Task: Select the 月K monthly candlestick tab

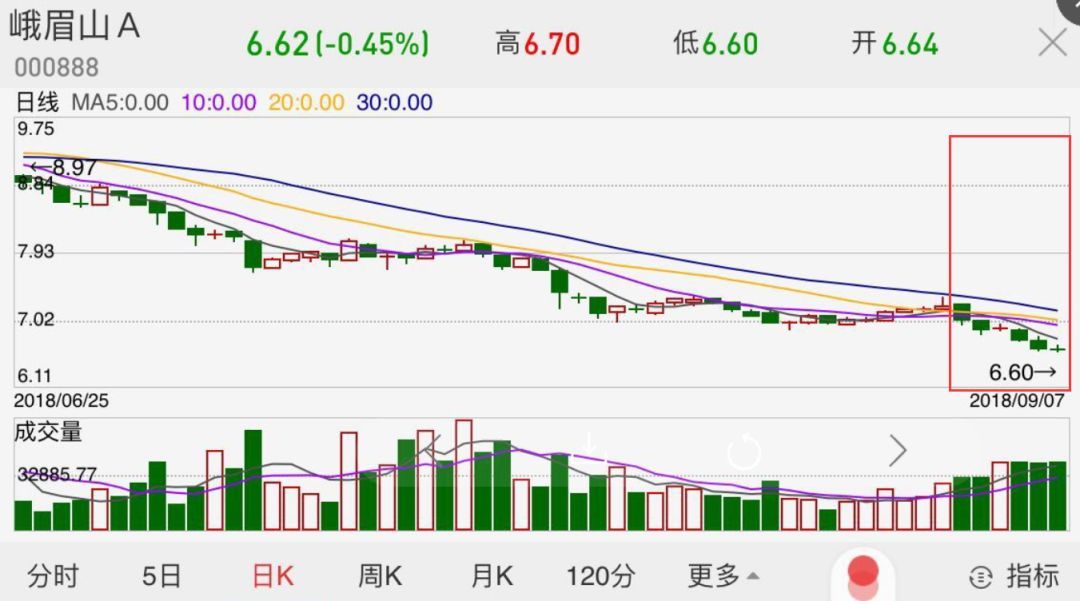Action: pos(491,576)
